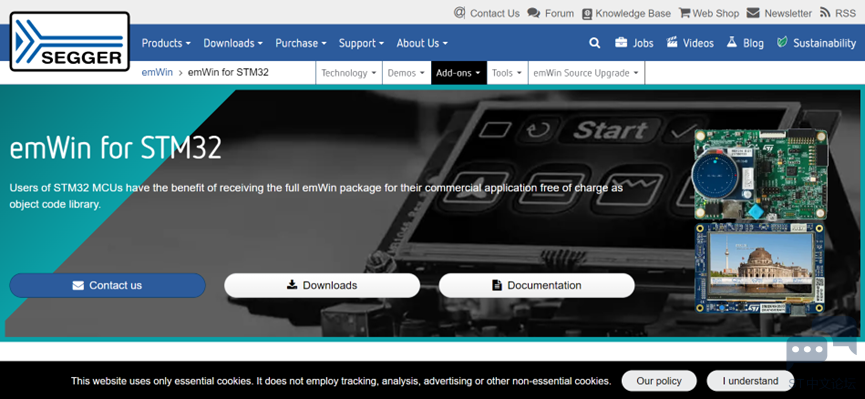Open the Demos submenu
865x399 pixels.
[407, 73]
